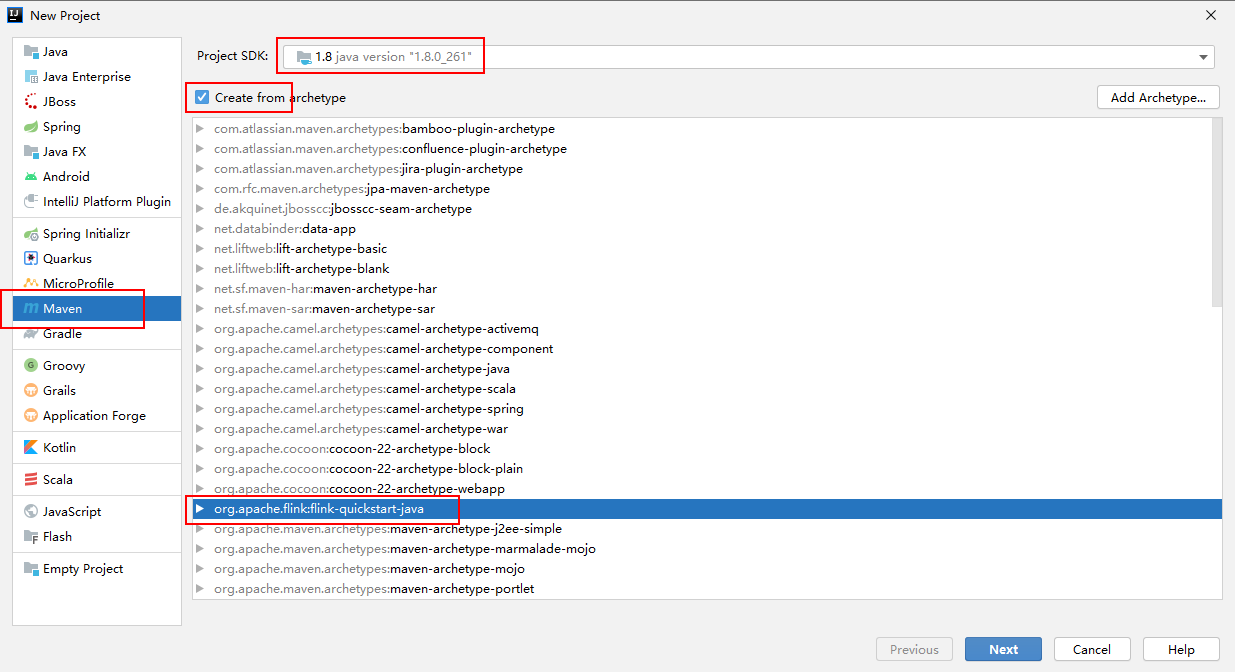Click the Groovy green G icon
Viewport: 1235px width, 672px height.
tap(31, 366)
